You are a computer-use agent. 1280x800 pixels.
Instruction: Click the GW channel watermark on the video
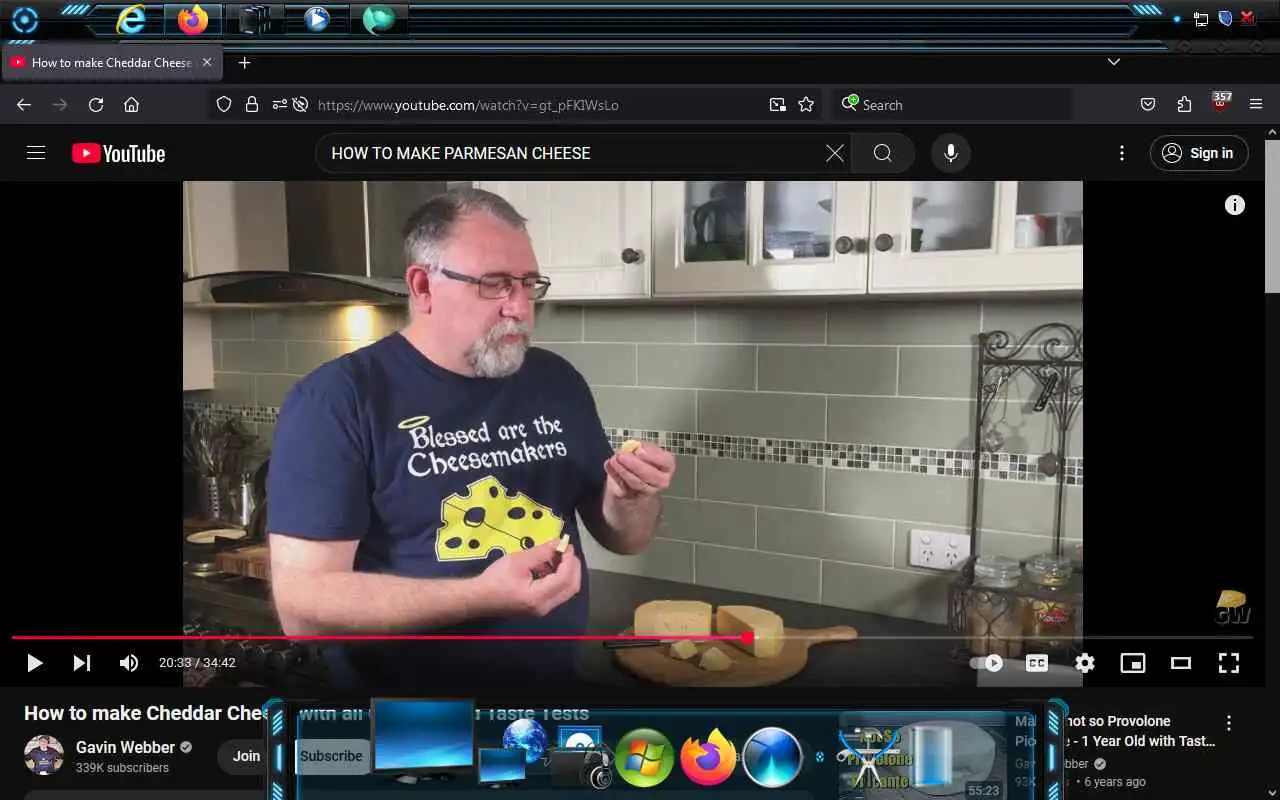(1233, 607)
